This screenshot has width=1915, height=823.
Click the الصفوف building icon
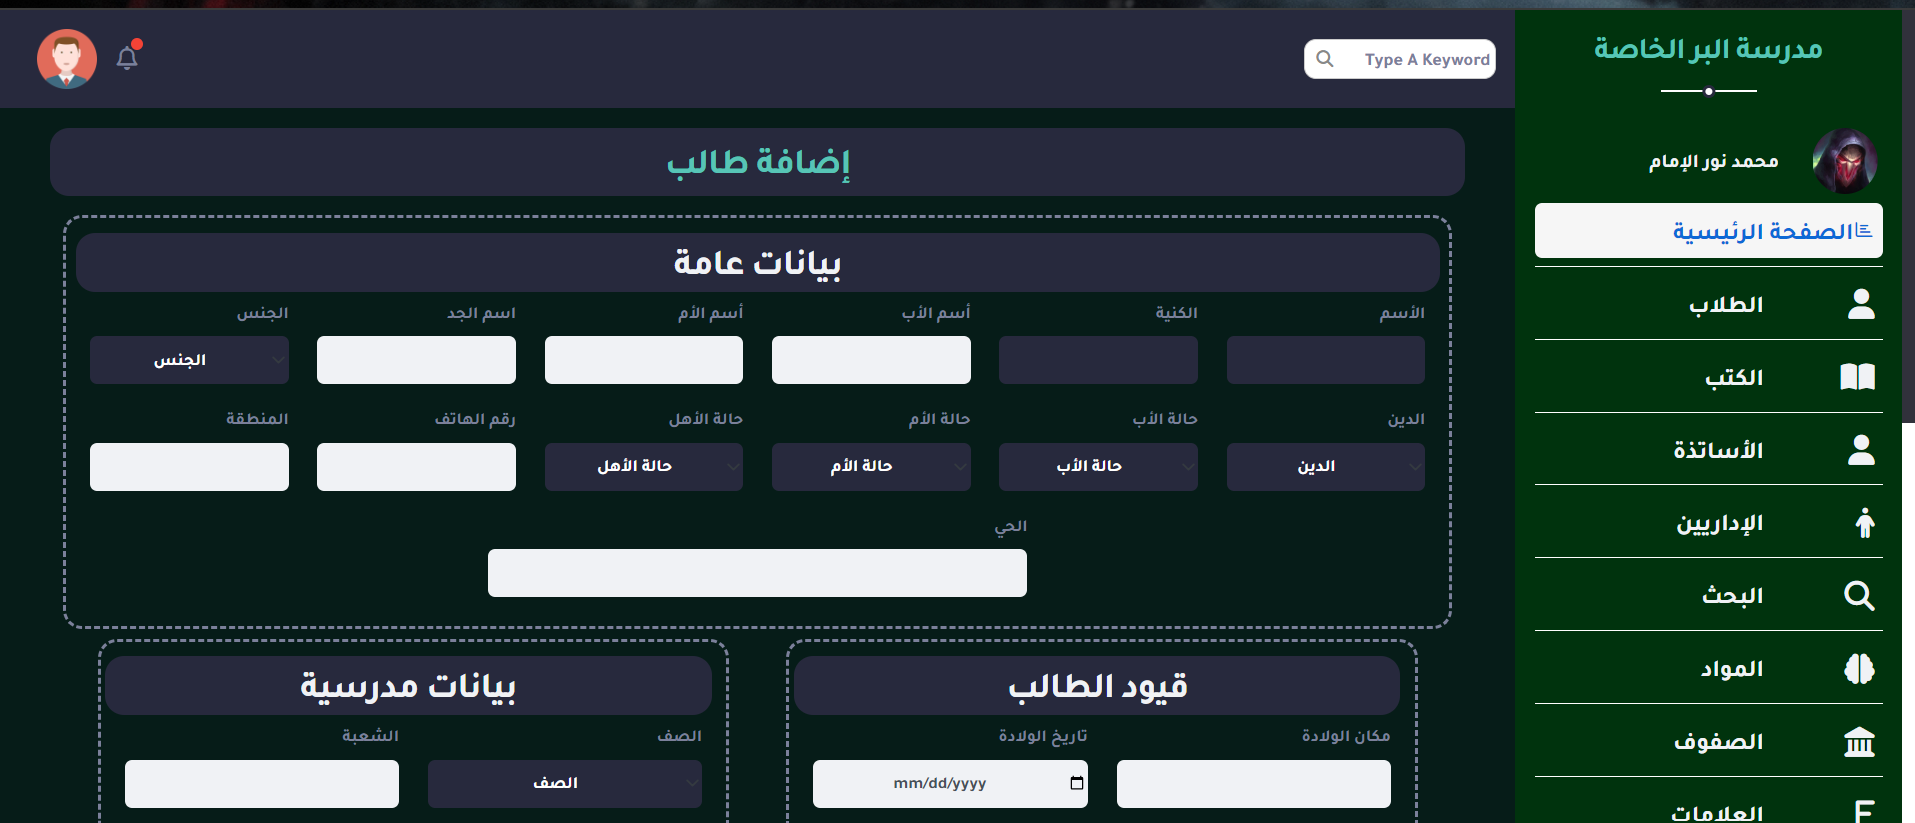1859,742
